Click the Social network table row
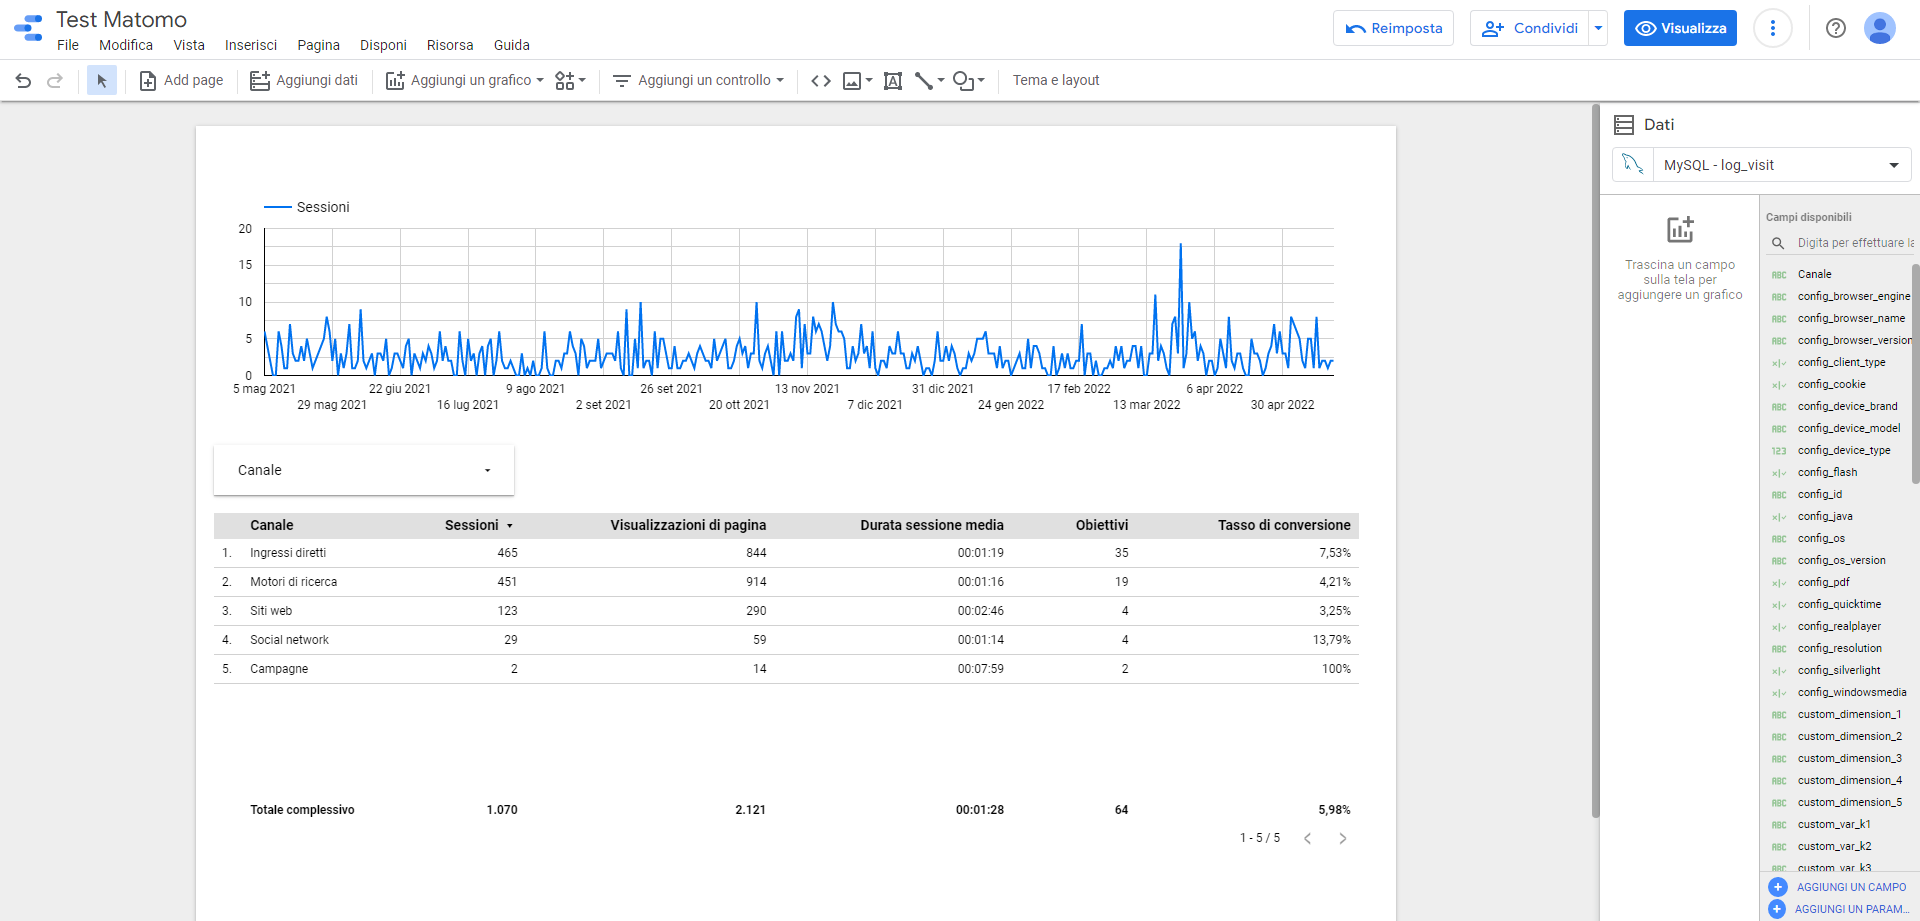 tap(786, 640)
